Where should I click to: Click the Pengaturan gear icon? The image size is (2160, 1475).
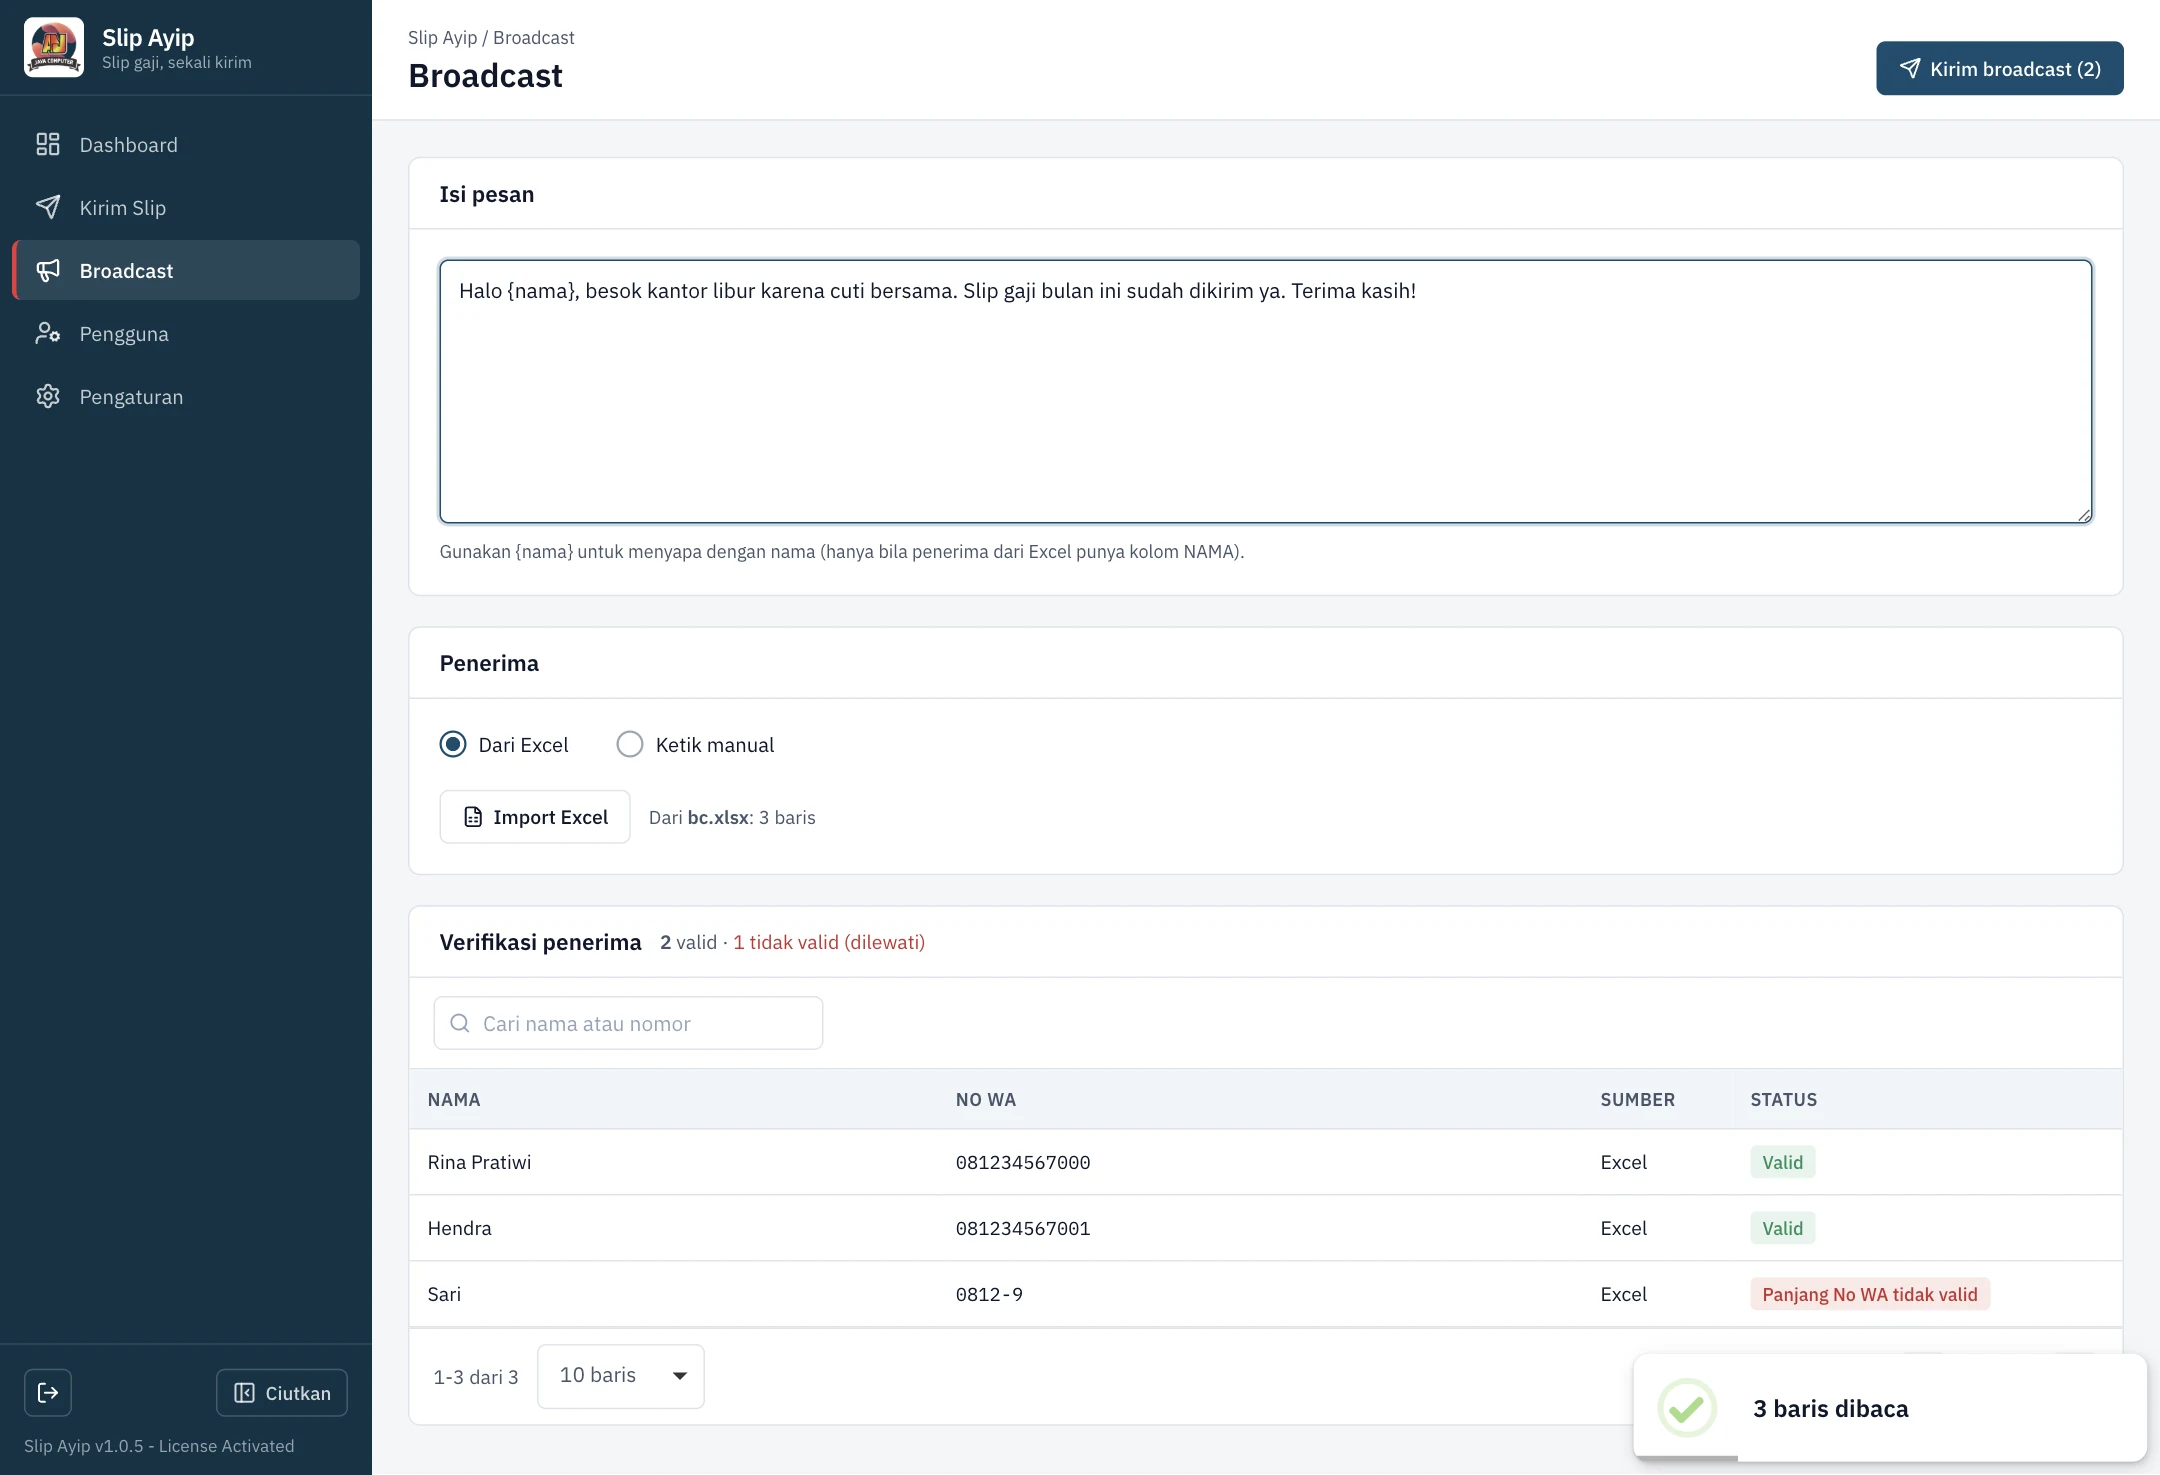[48, 396]
